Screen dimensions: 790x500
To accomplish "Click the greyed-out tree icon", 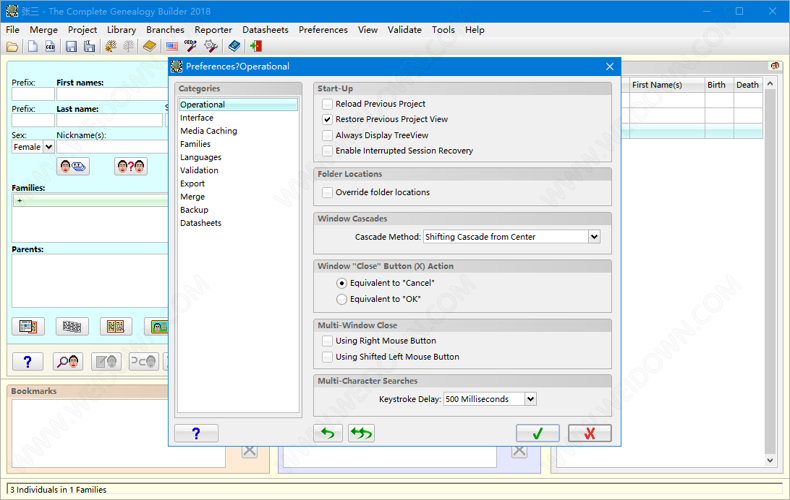I will tap(129, 47).
